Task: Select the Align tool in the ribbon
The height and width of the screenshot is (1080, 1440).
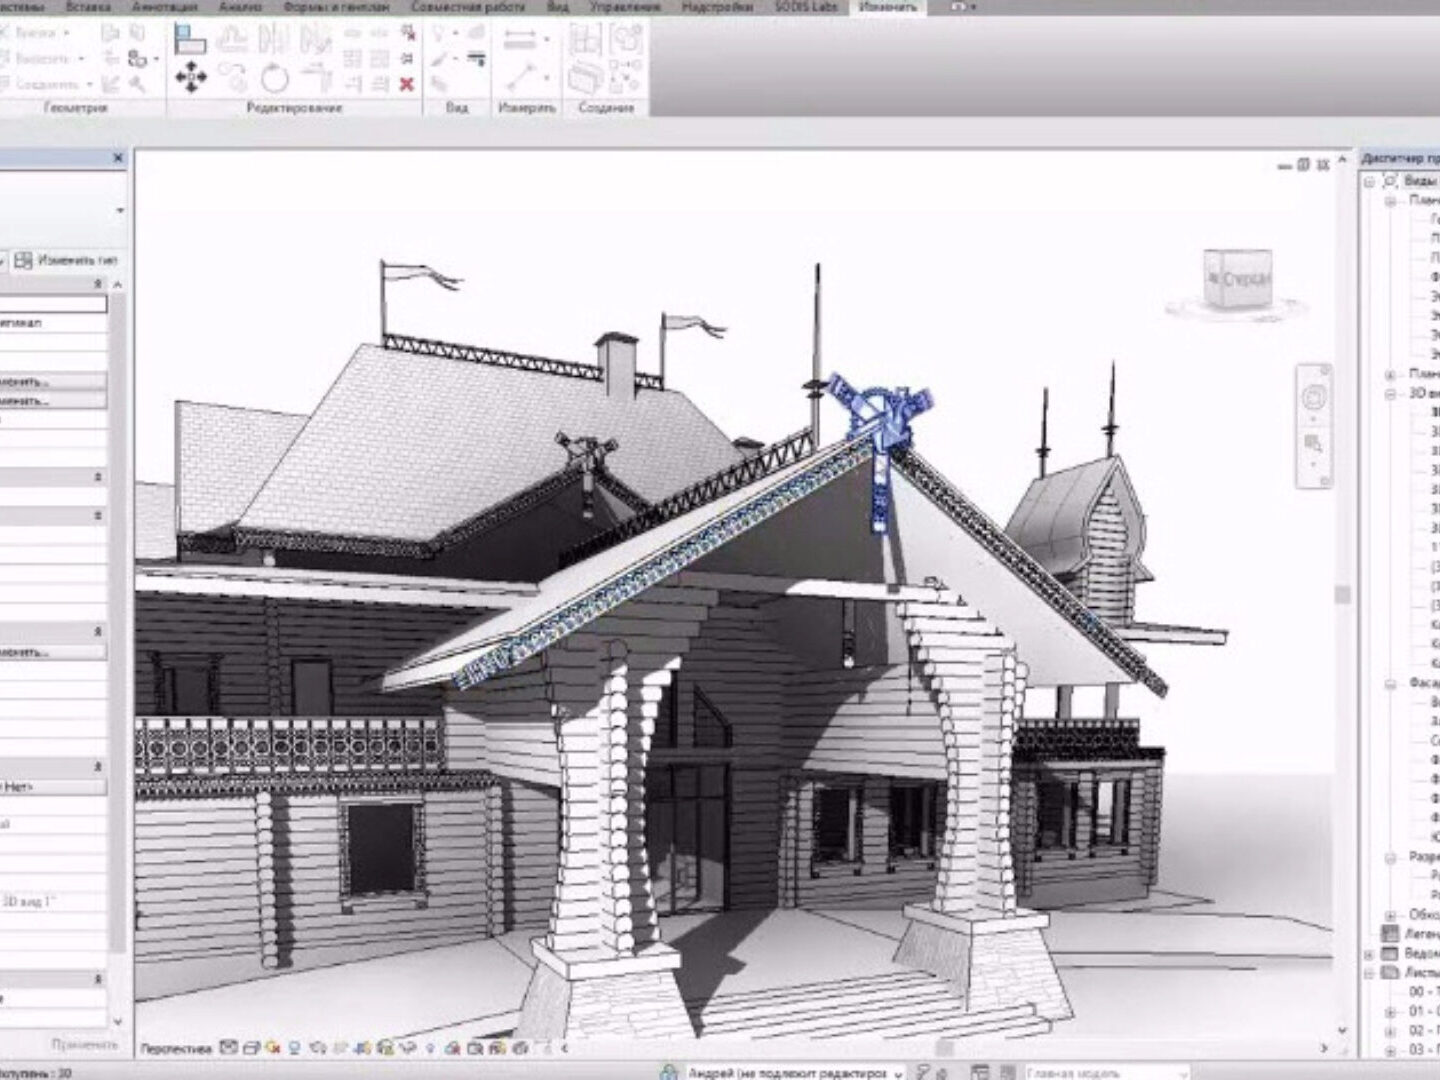Action: point(189,39)
